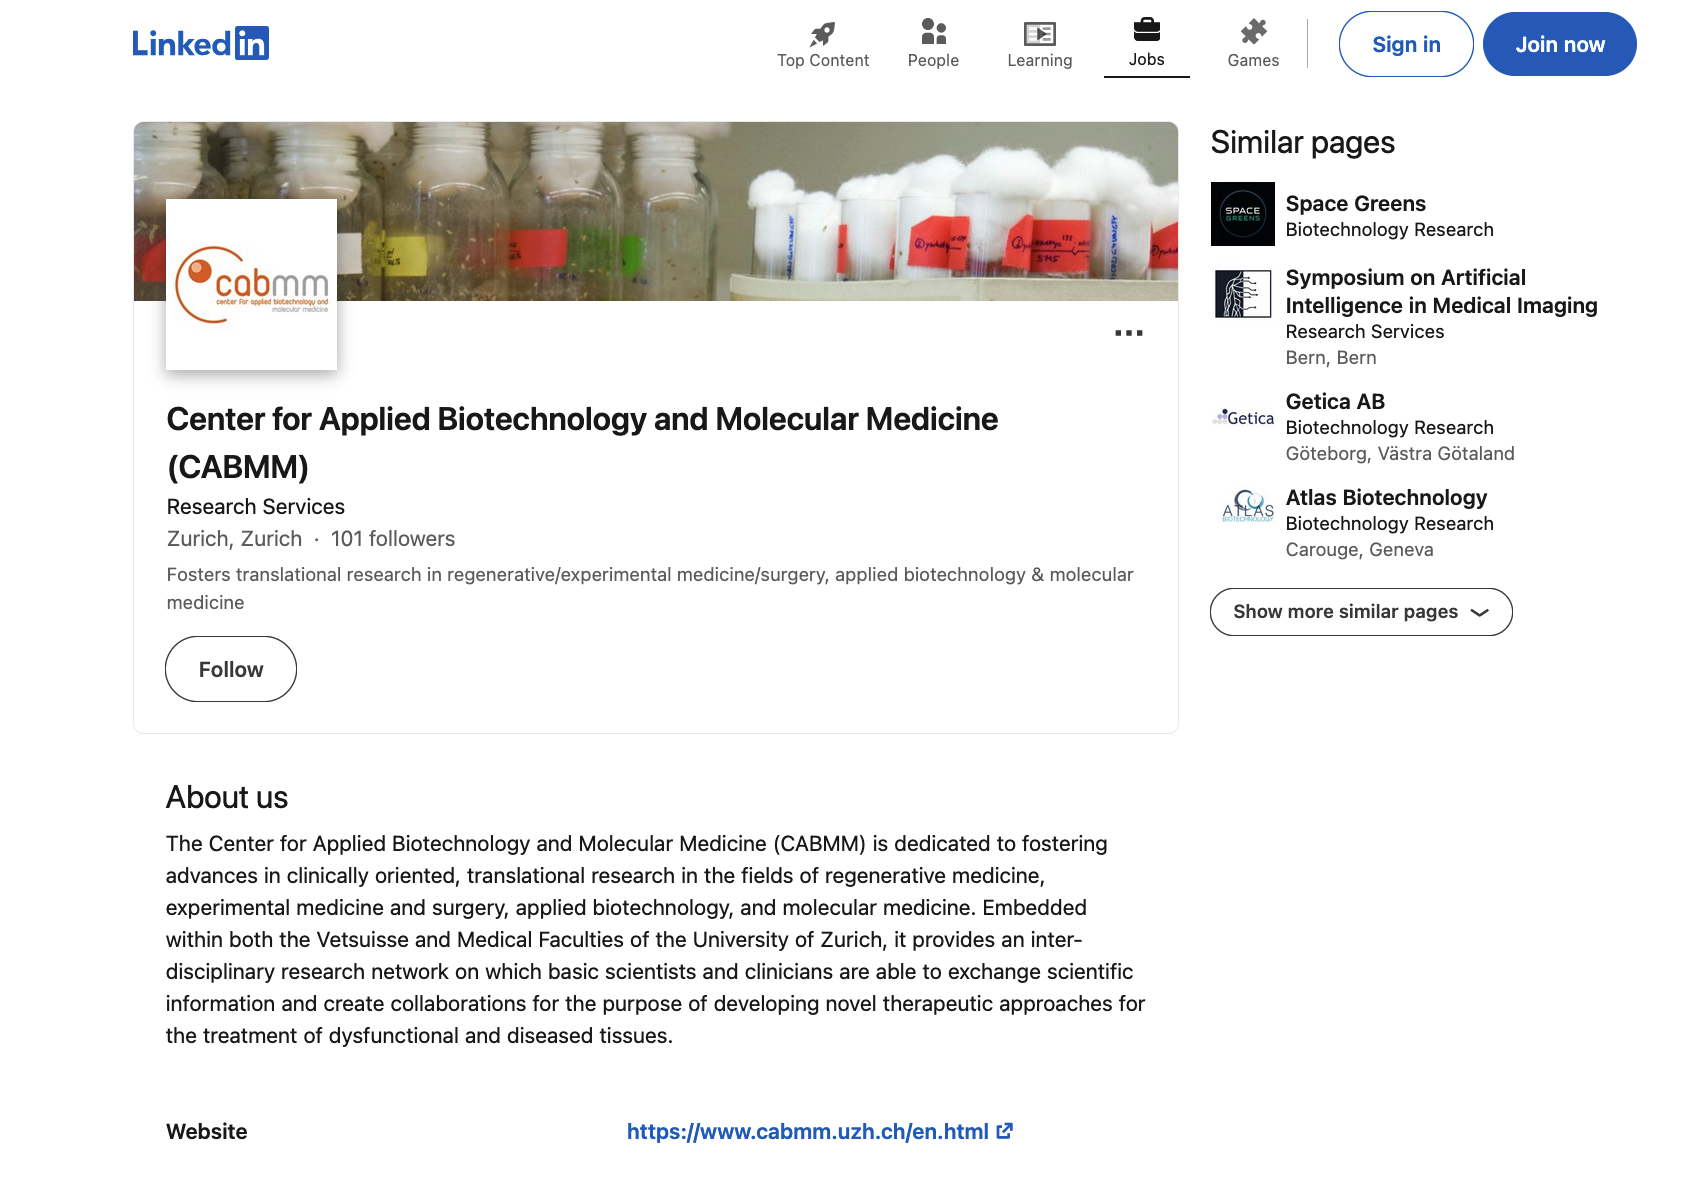The height and width of the screenshot is (1177, 1688).
Task: Select the Learning menu label
Action: [x=1040, y=60]
